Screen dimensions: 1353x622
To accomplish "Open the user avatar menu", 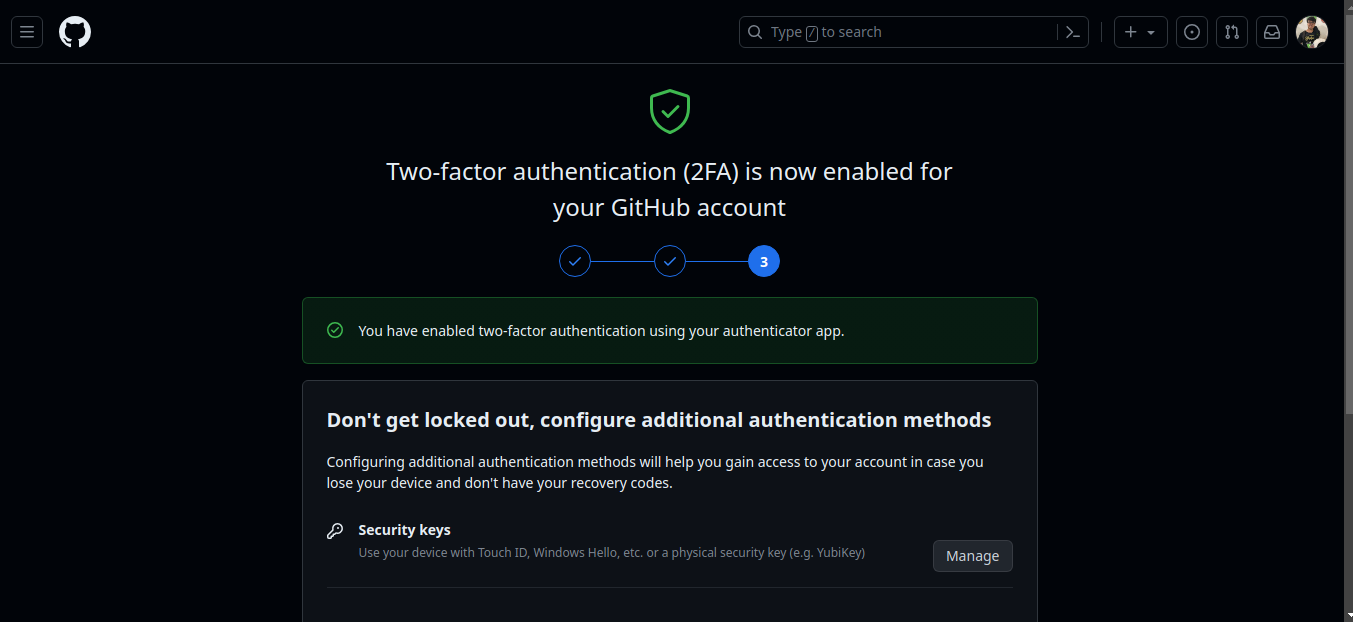I will pos(1312,32).
